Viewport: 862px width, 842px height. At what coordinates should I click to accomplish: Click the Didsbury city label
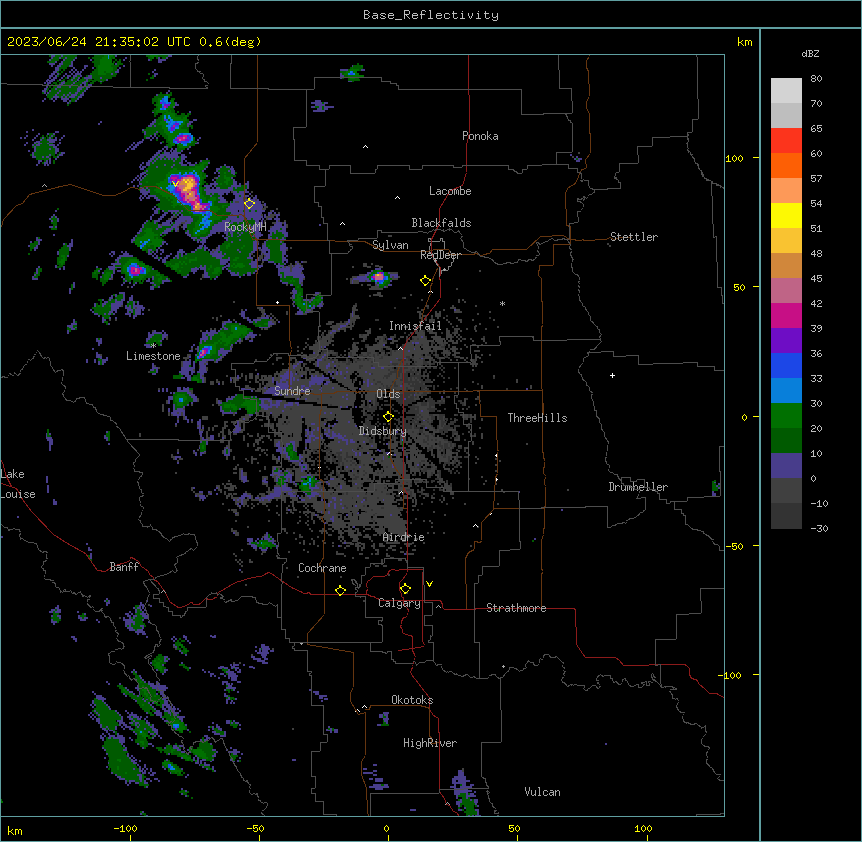tap(382, 431)
